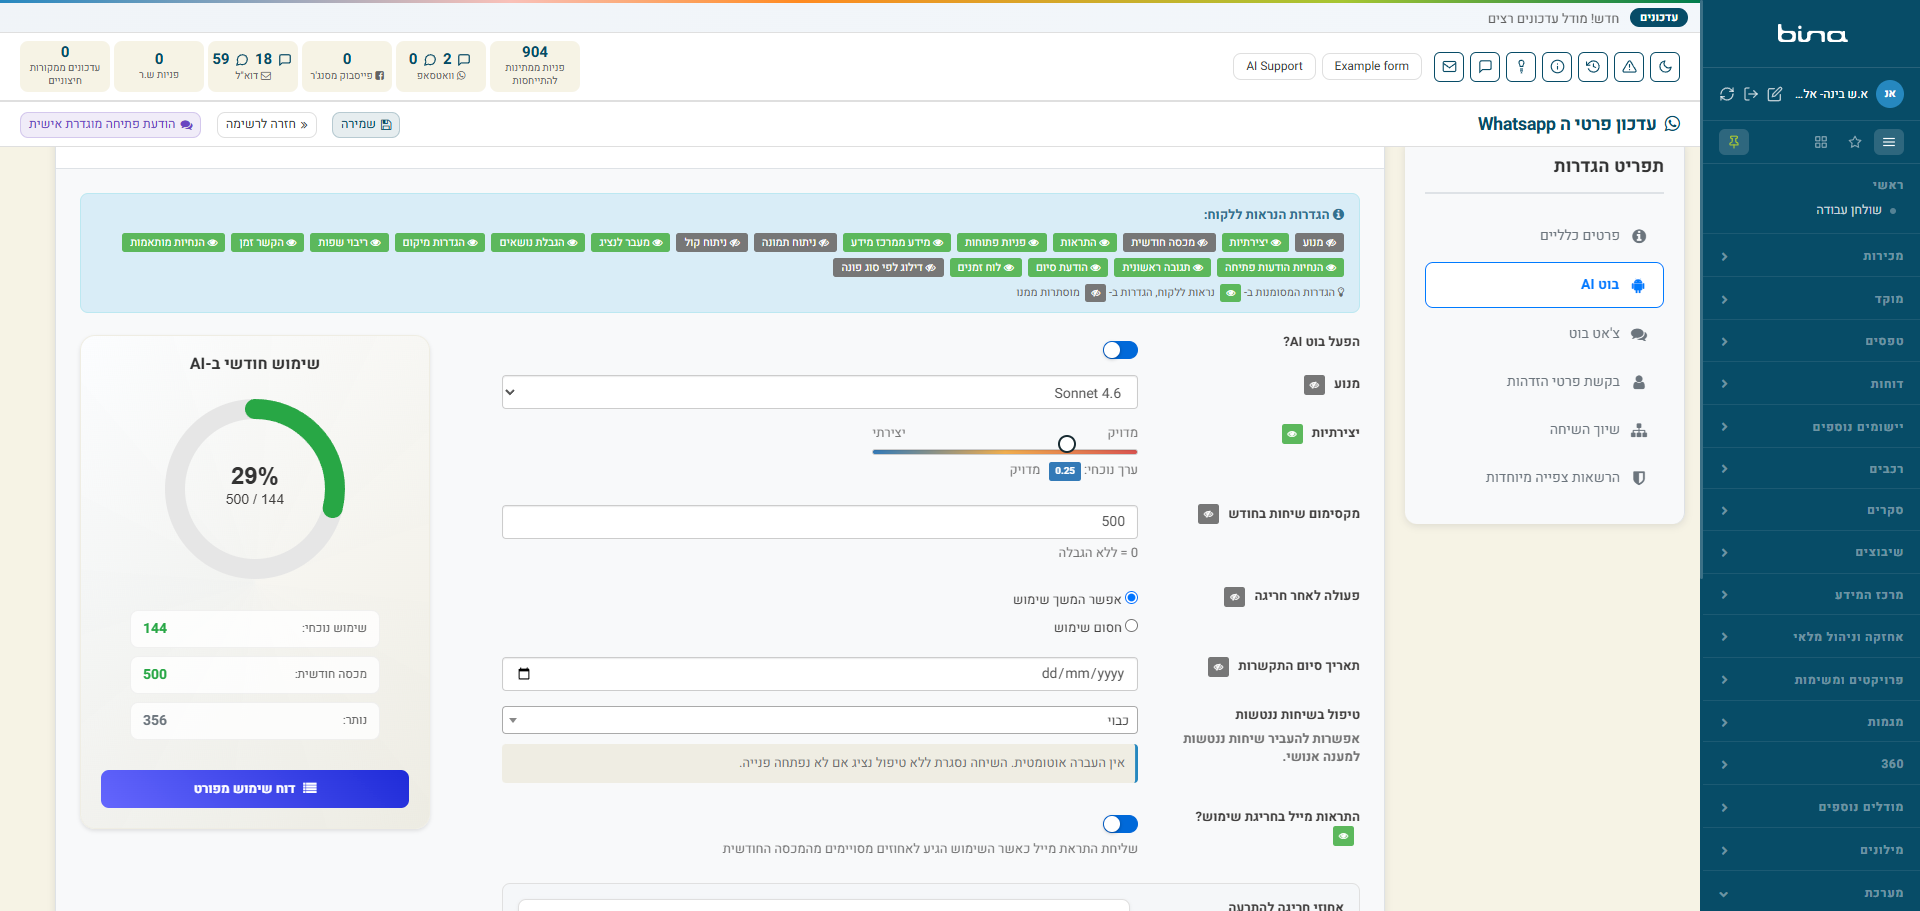Expand the מוקד sidebar section
This screenshot has height=911, width=1920.
(x=1810, y=299)
